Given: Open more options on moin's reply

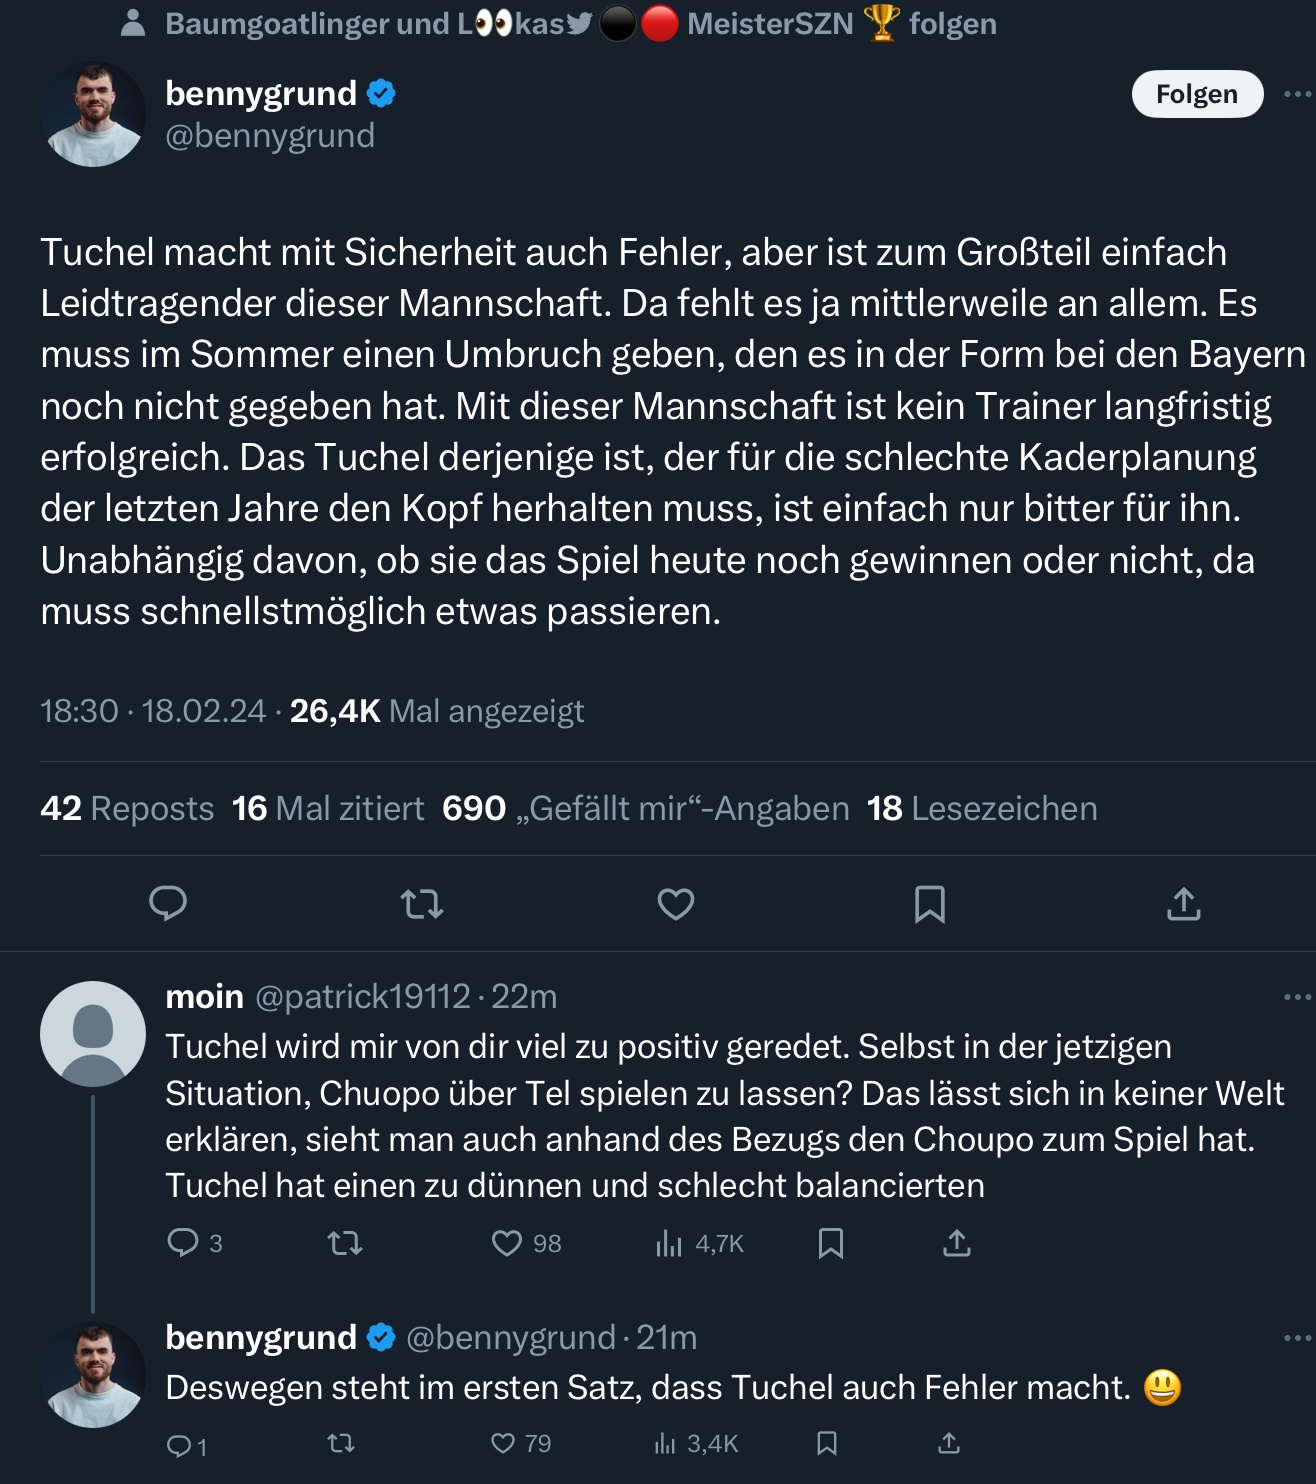Looking at the screenshot, I should pos(1297,997).
